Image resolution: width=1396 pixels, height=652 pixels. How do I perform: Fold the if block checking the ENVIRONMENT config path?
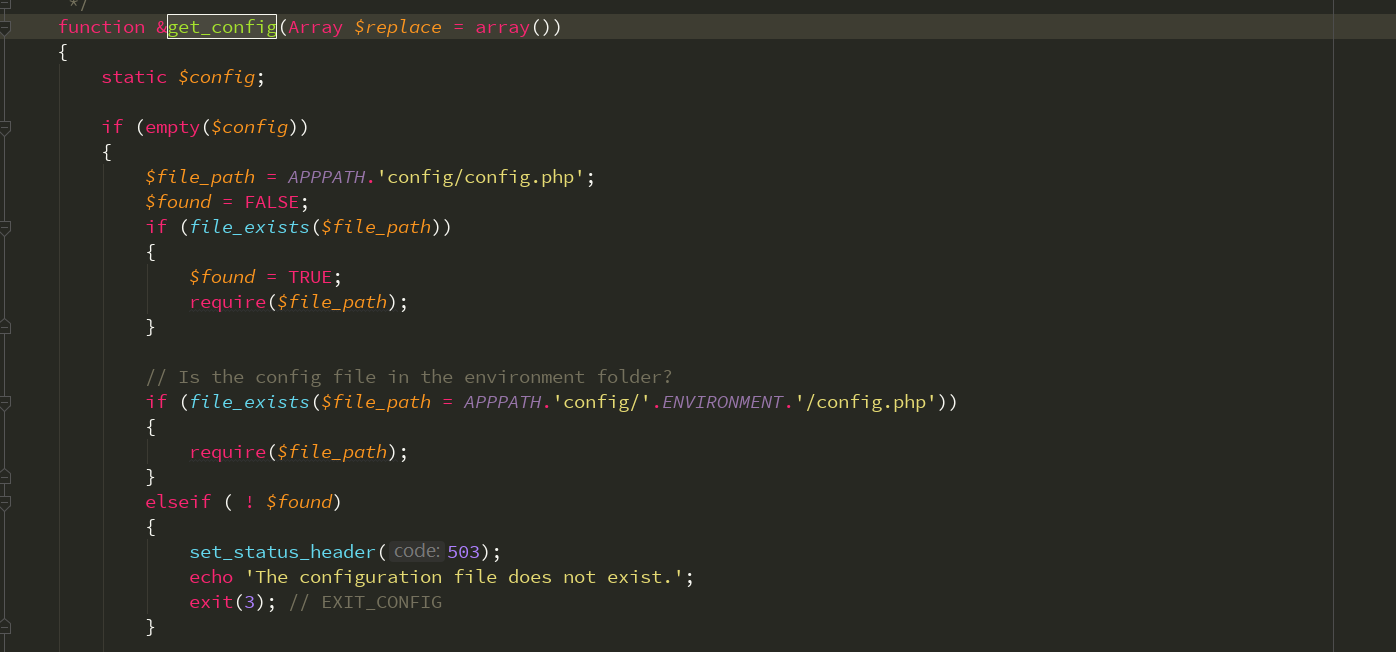pos(5,402)
